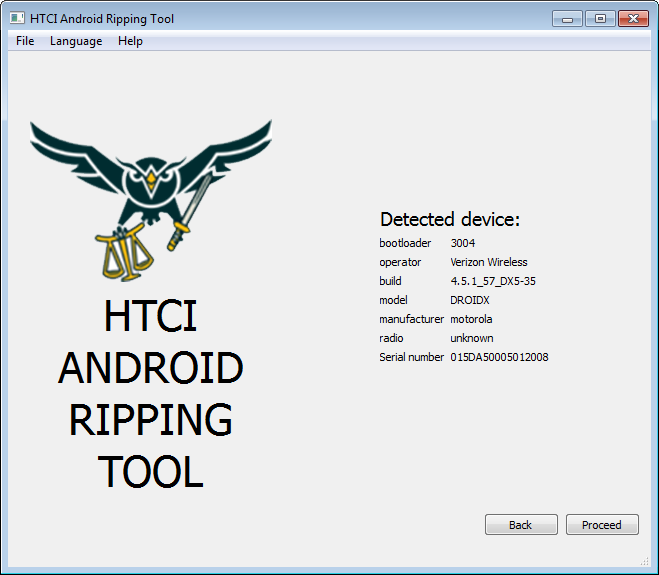Click the large HTCI title text
The image size is (659, 575).
point(150,315)
